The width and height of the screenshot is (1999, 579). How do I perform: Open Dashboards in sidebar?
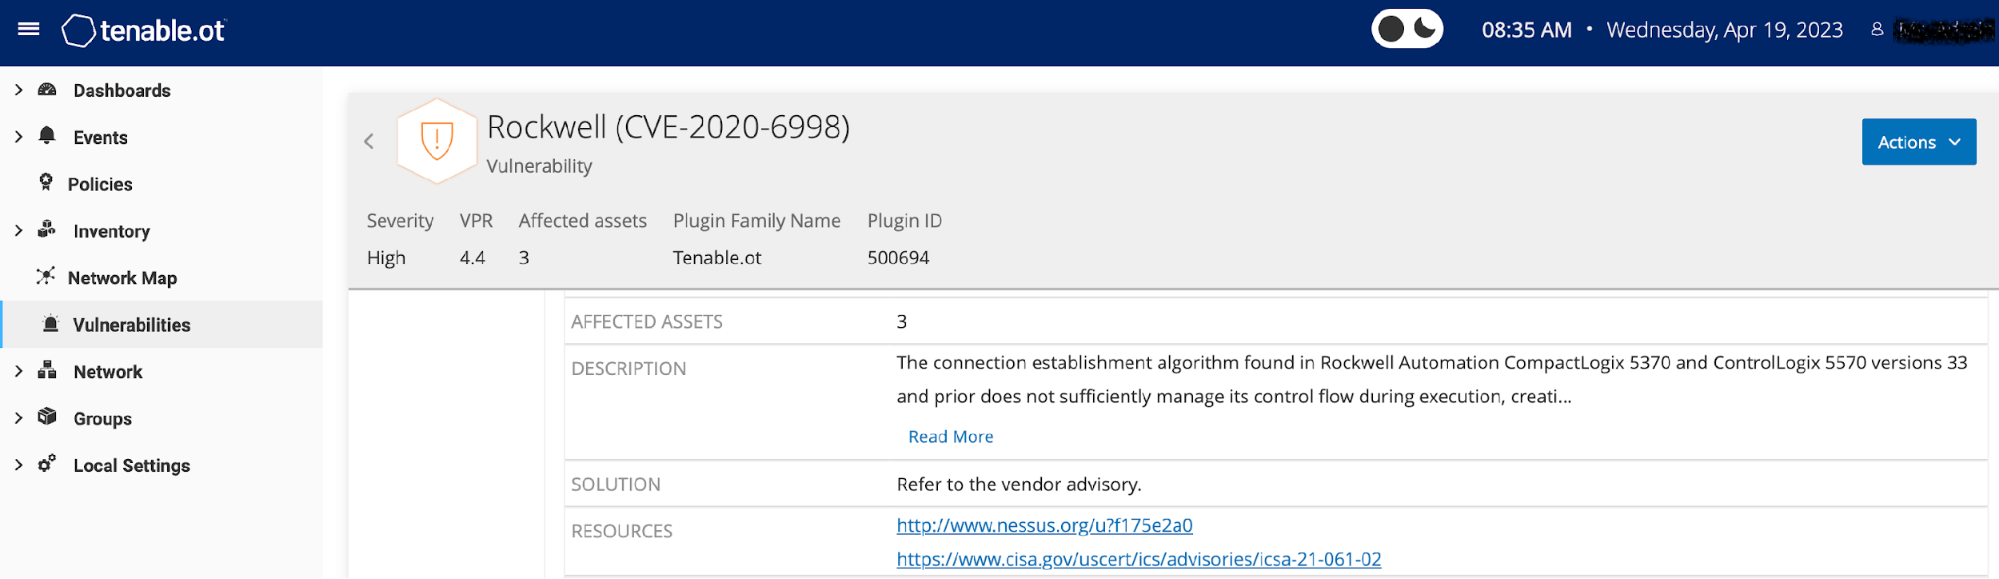122,91
